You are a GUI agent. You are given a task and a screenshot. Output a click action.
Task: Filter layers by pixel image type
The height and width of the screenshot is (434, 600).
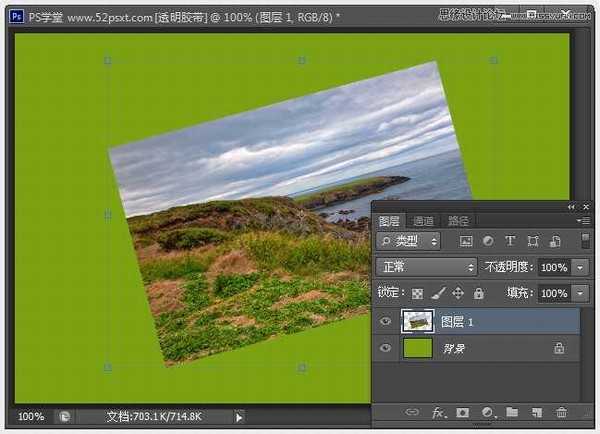point(466,242)
